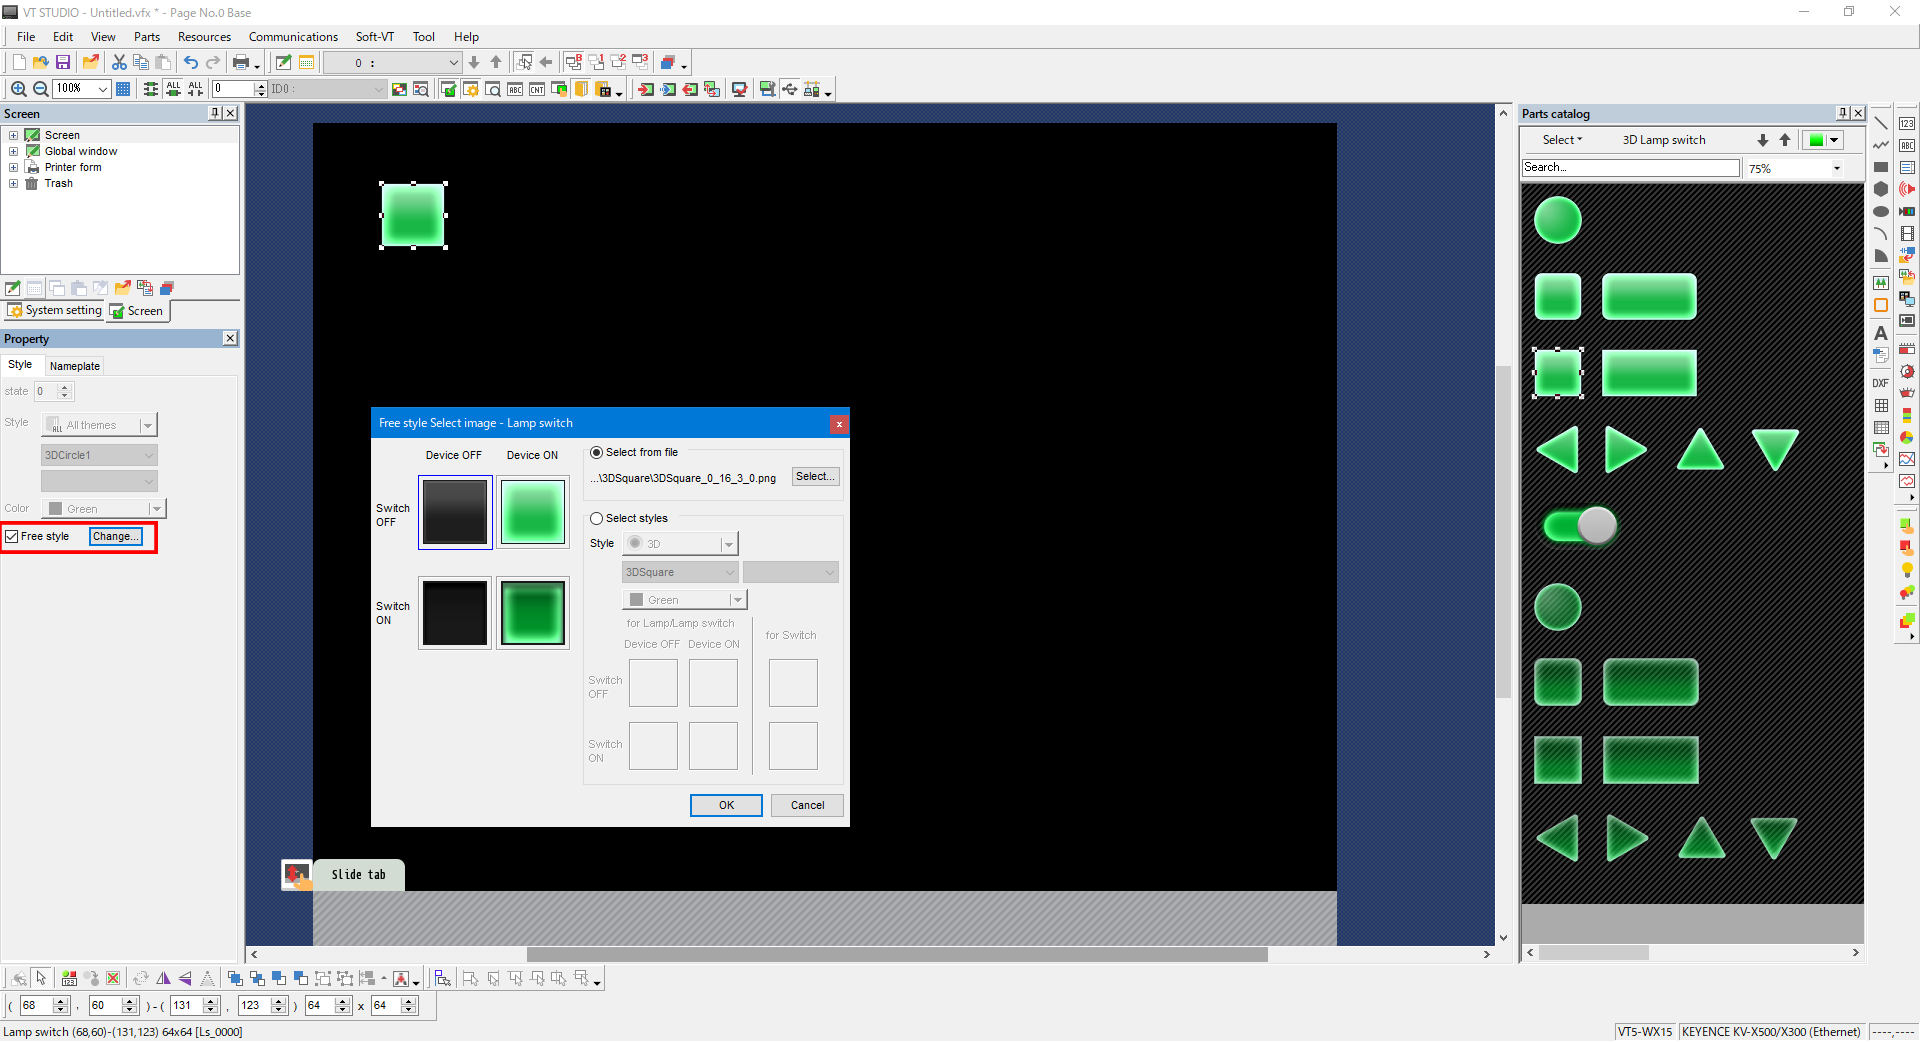This screenshot has height=1042, width=1920.
Task: Choose the Select styles radio button
Action: [597, 519]
